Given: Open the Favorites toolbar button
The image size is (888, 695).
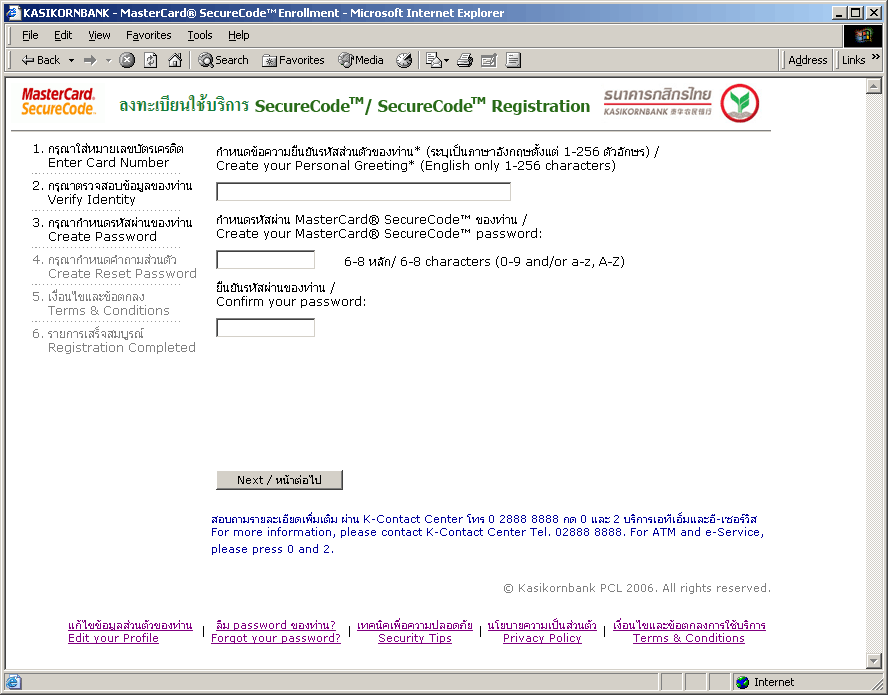Looking at the screenshot, I should (x=293, y=60).
